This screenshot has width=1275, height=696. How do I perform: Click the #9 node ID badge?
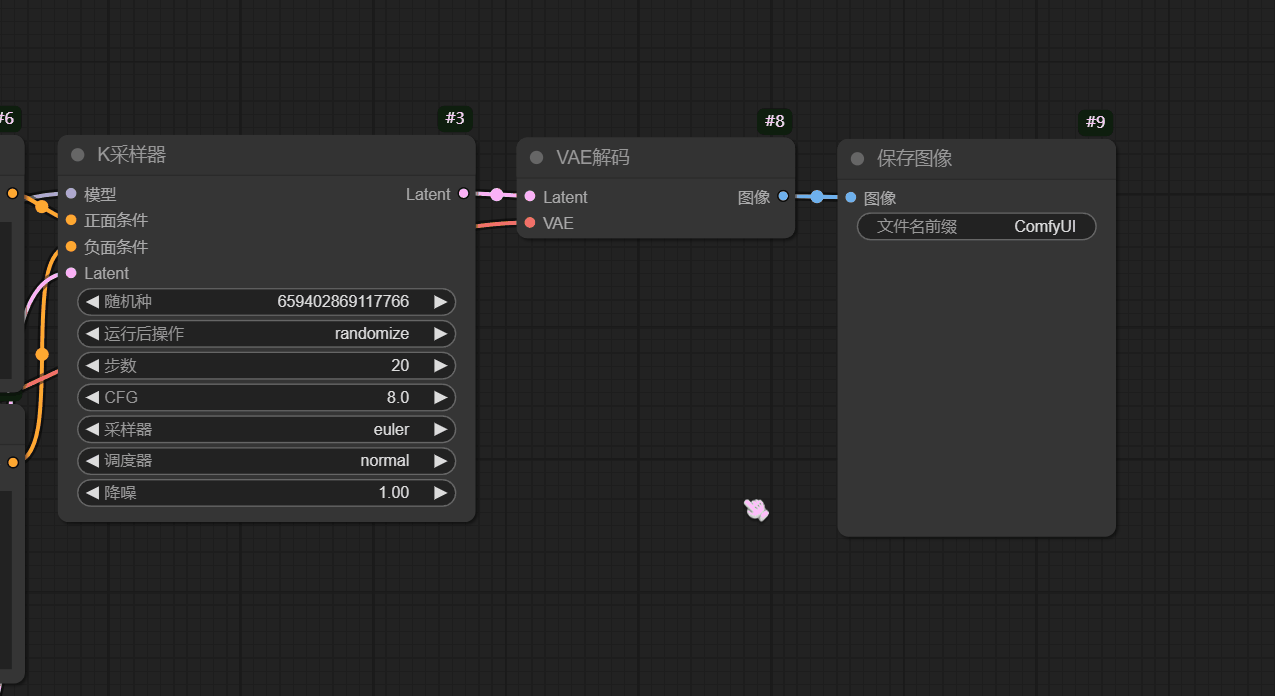click(1096, 122)
